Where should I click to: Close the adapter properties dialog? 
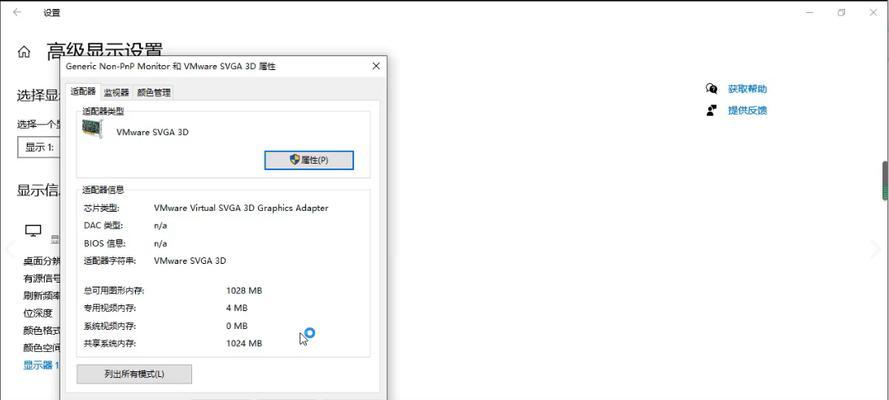[376, 66]
